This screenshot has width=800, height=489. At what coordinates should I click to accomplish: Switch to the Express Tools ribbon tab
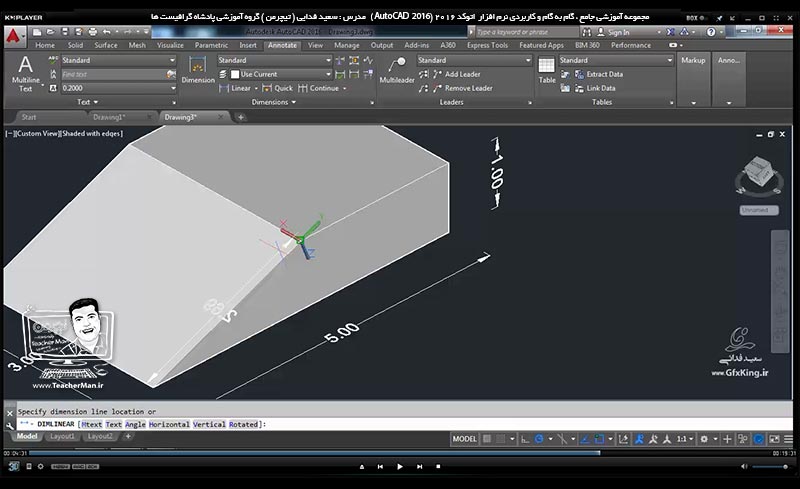[x=487, y=45]
